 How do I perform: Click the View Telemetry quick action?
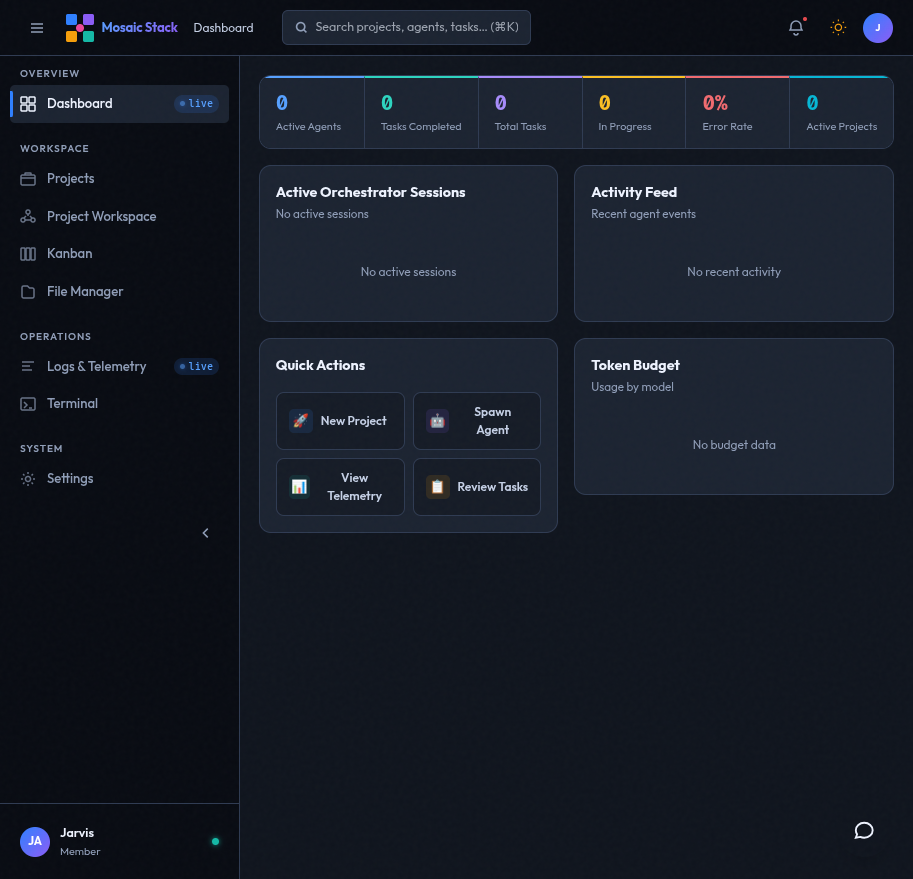pyautogui.click(x=340, y=487)
